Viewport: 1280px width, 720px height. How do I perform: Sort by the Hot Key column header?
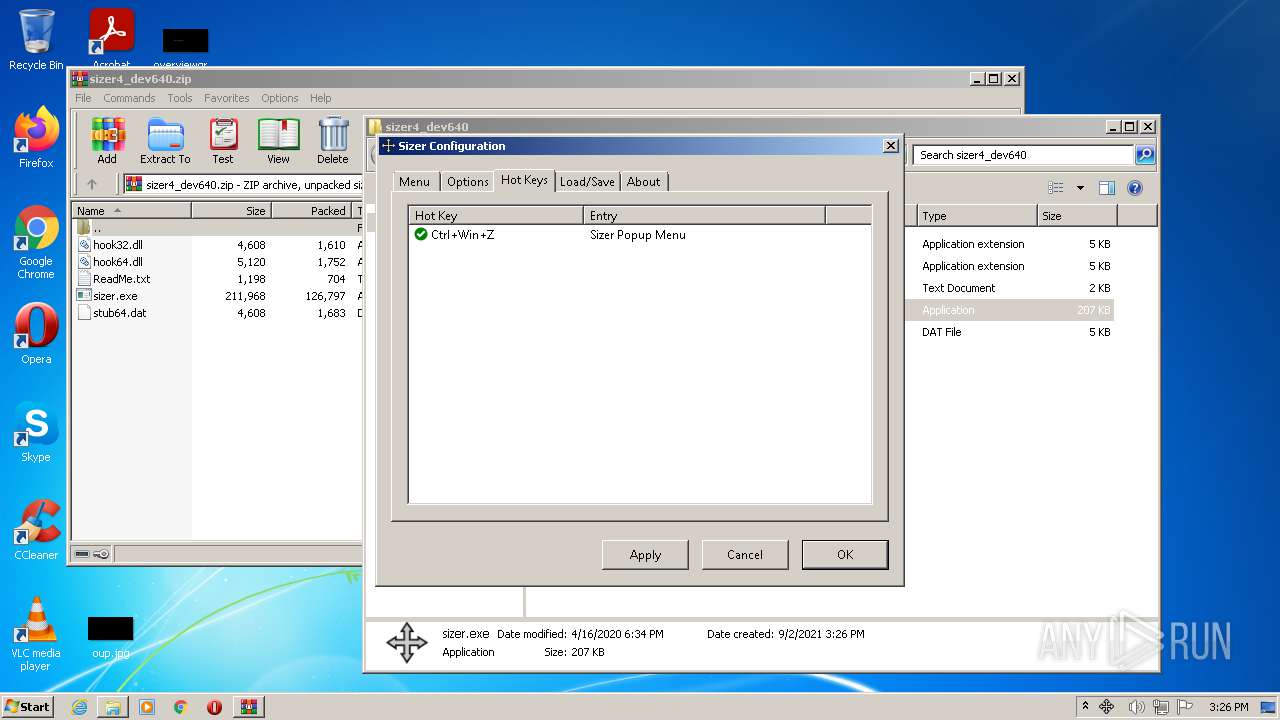496,215
